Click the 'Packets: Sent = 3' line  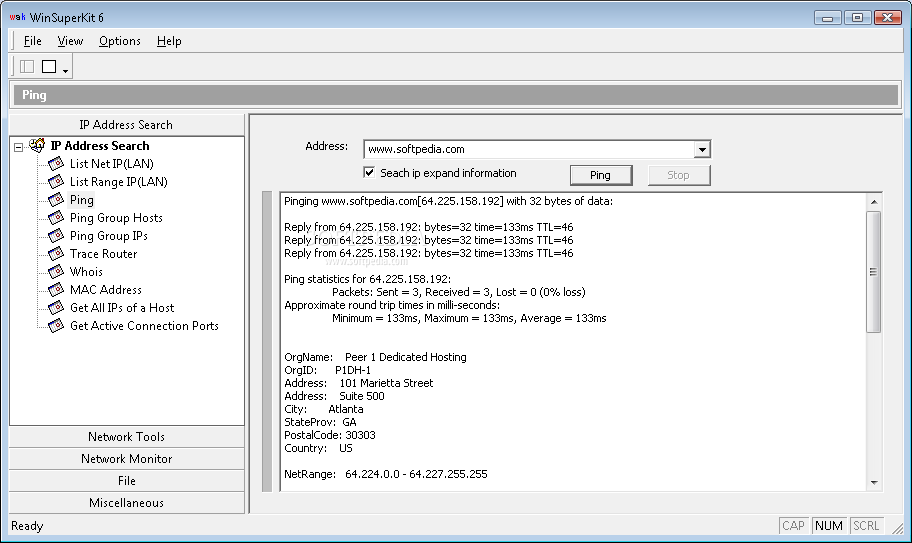(x=459, y=292)
